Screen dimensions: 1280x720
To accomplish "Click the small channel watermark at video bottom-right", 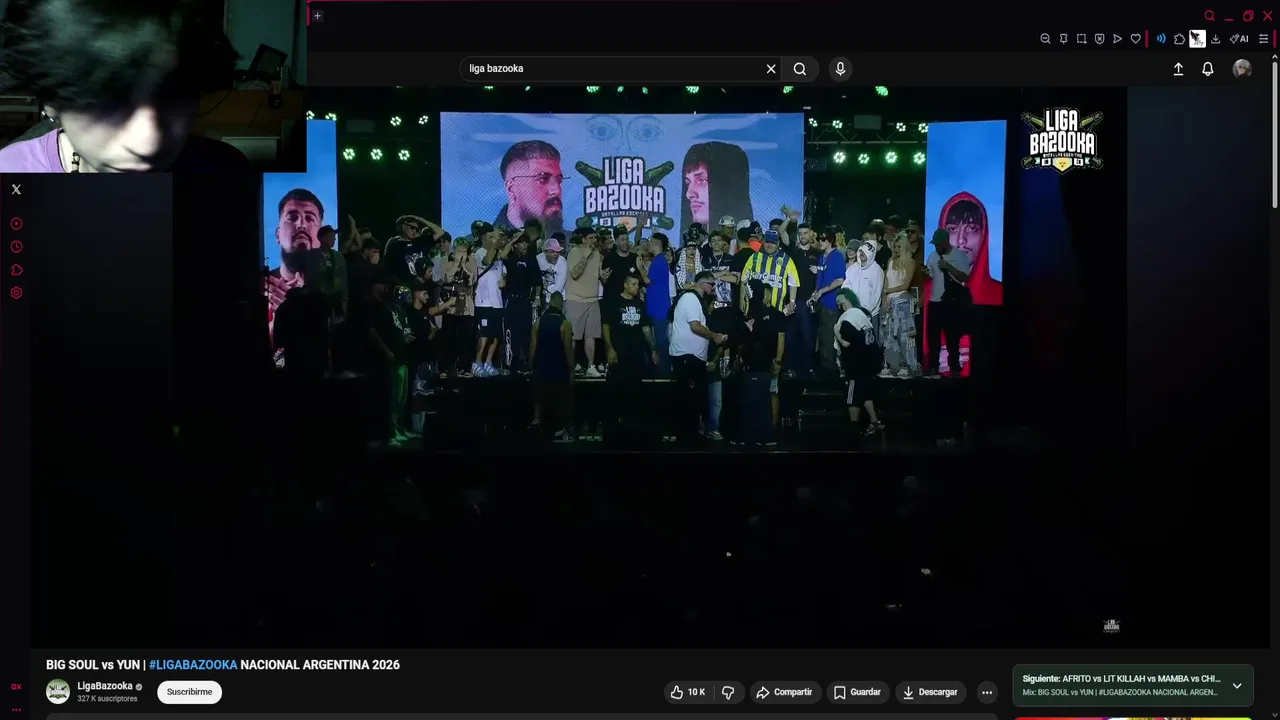I will coord(1111,626).
